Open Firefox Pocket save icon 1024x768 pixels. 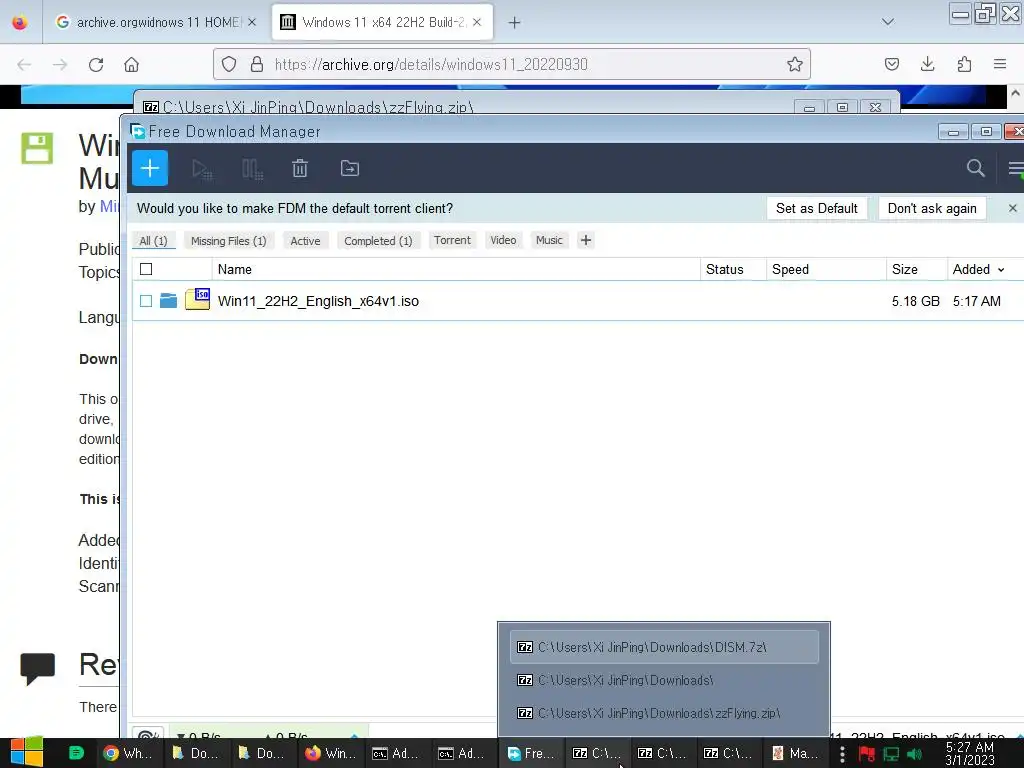(891, 64)
